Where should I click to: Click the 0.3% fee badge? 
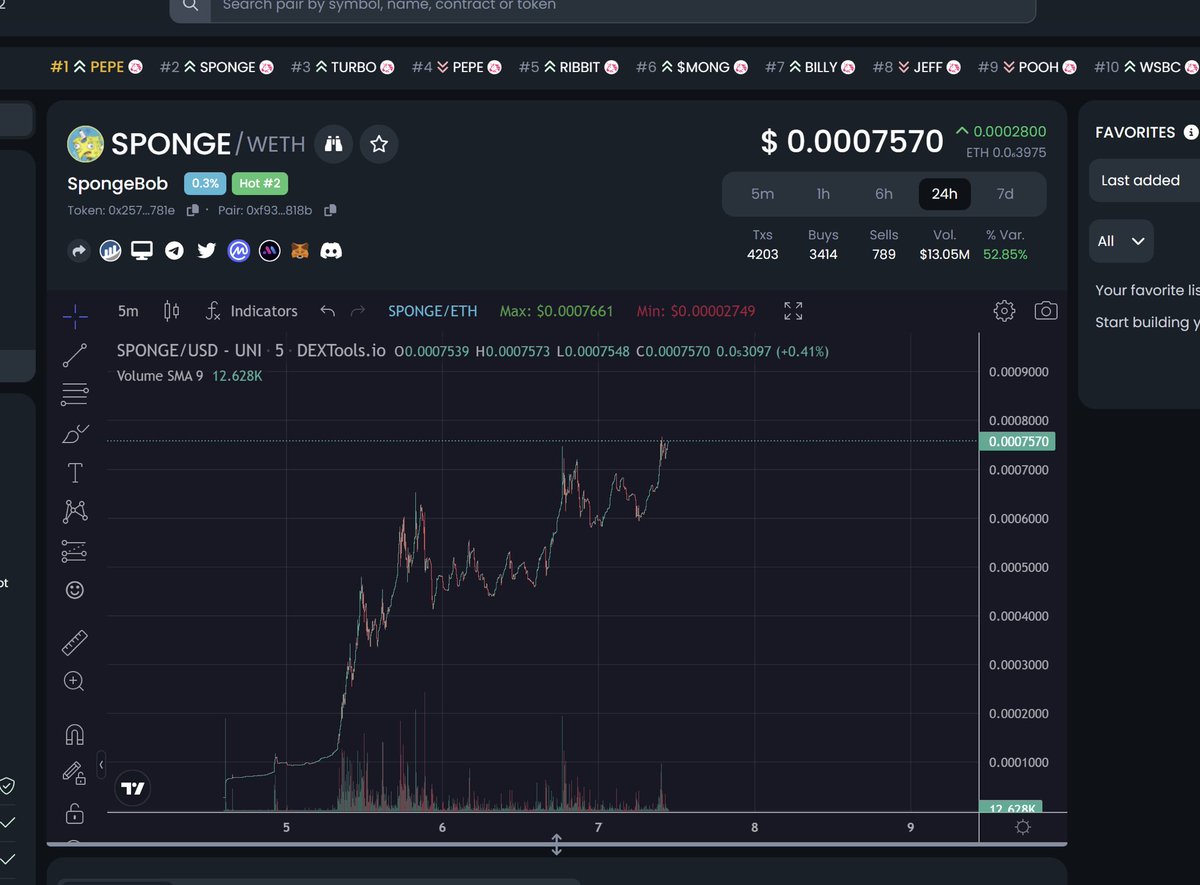pyautogui.click(x=205, y=184)
